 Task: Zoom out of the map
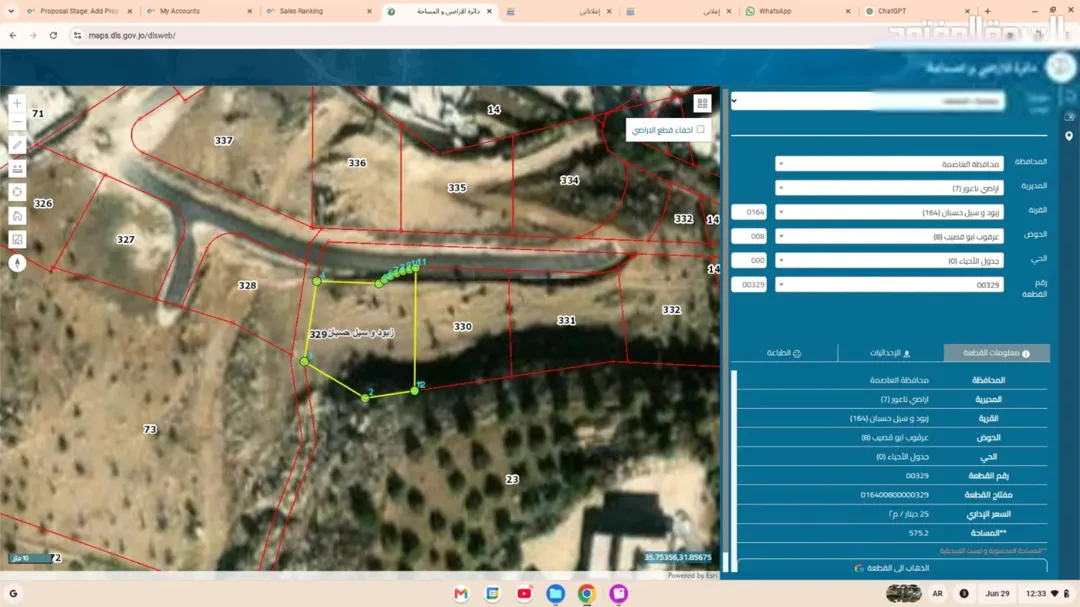point(17,122)
